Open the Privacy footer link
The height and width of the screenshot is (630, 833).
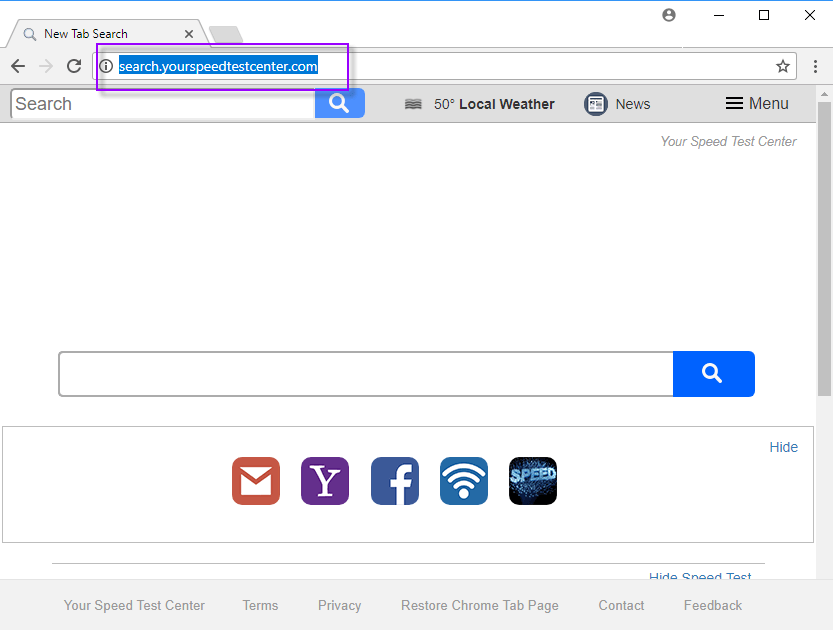(x=339, y=605)
